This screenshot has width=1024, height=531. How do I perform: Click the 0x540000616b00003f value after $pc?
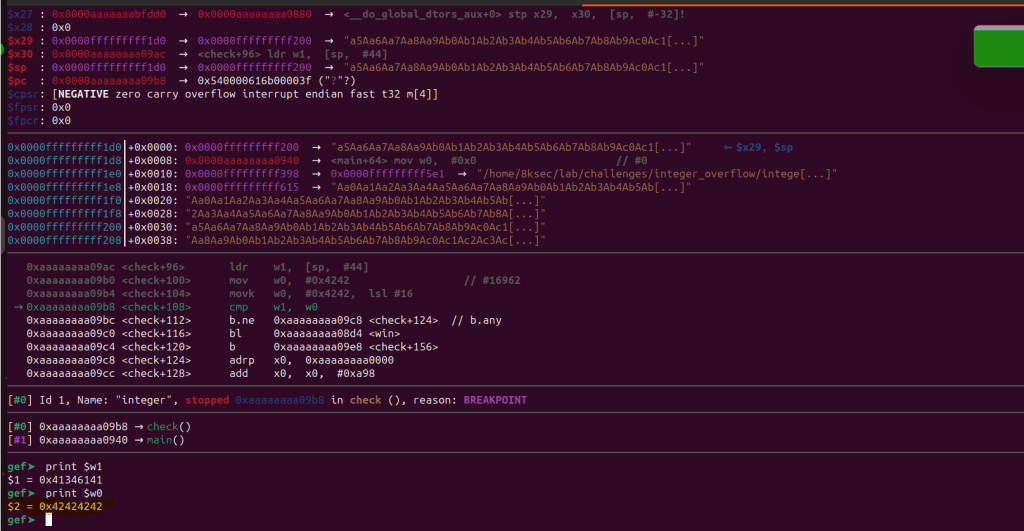(255, 81)
